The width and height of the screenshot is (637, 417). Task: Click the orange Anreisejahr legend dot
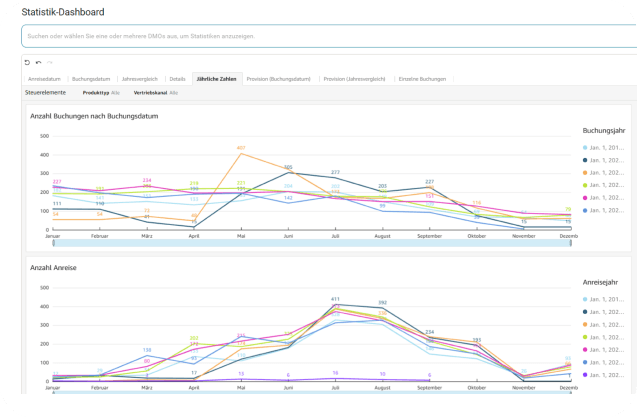pyautogui.click(x=585, y=324)
